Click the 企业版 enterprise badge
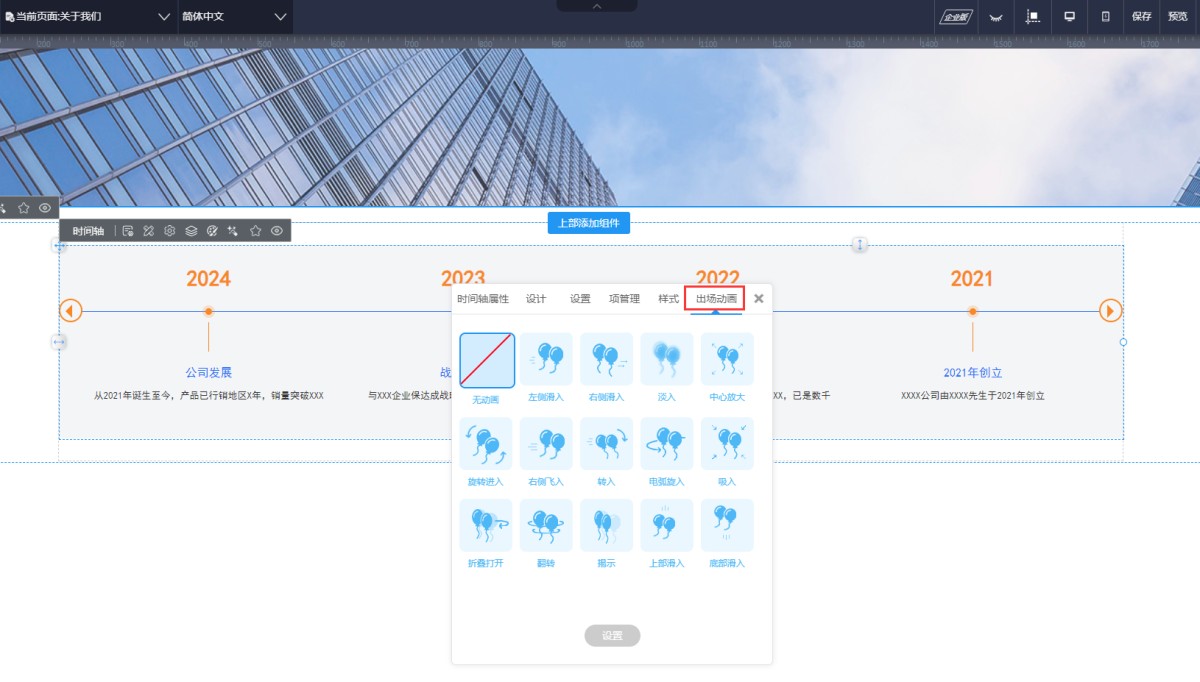 tap(957, 17)
